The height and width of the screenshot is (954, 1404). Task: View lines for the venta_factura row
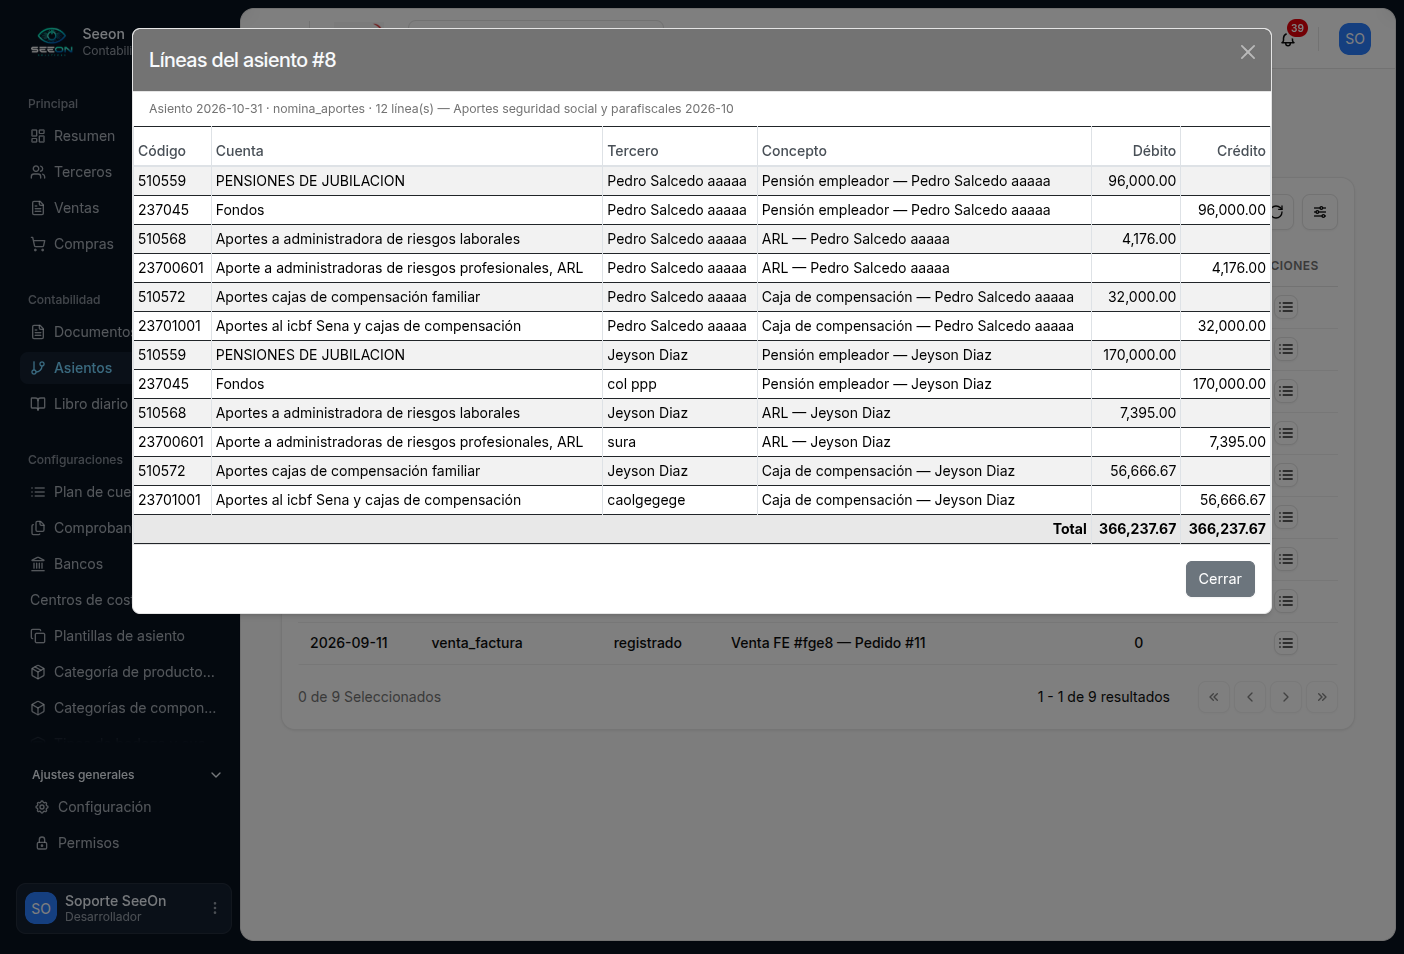(1286, 643)
